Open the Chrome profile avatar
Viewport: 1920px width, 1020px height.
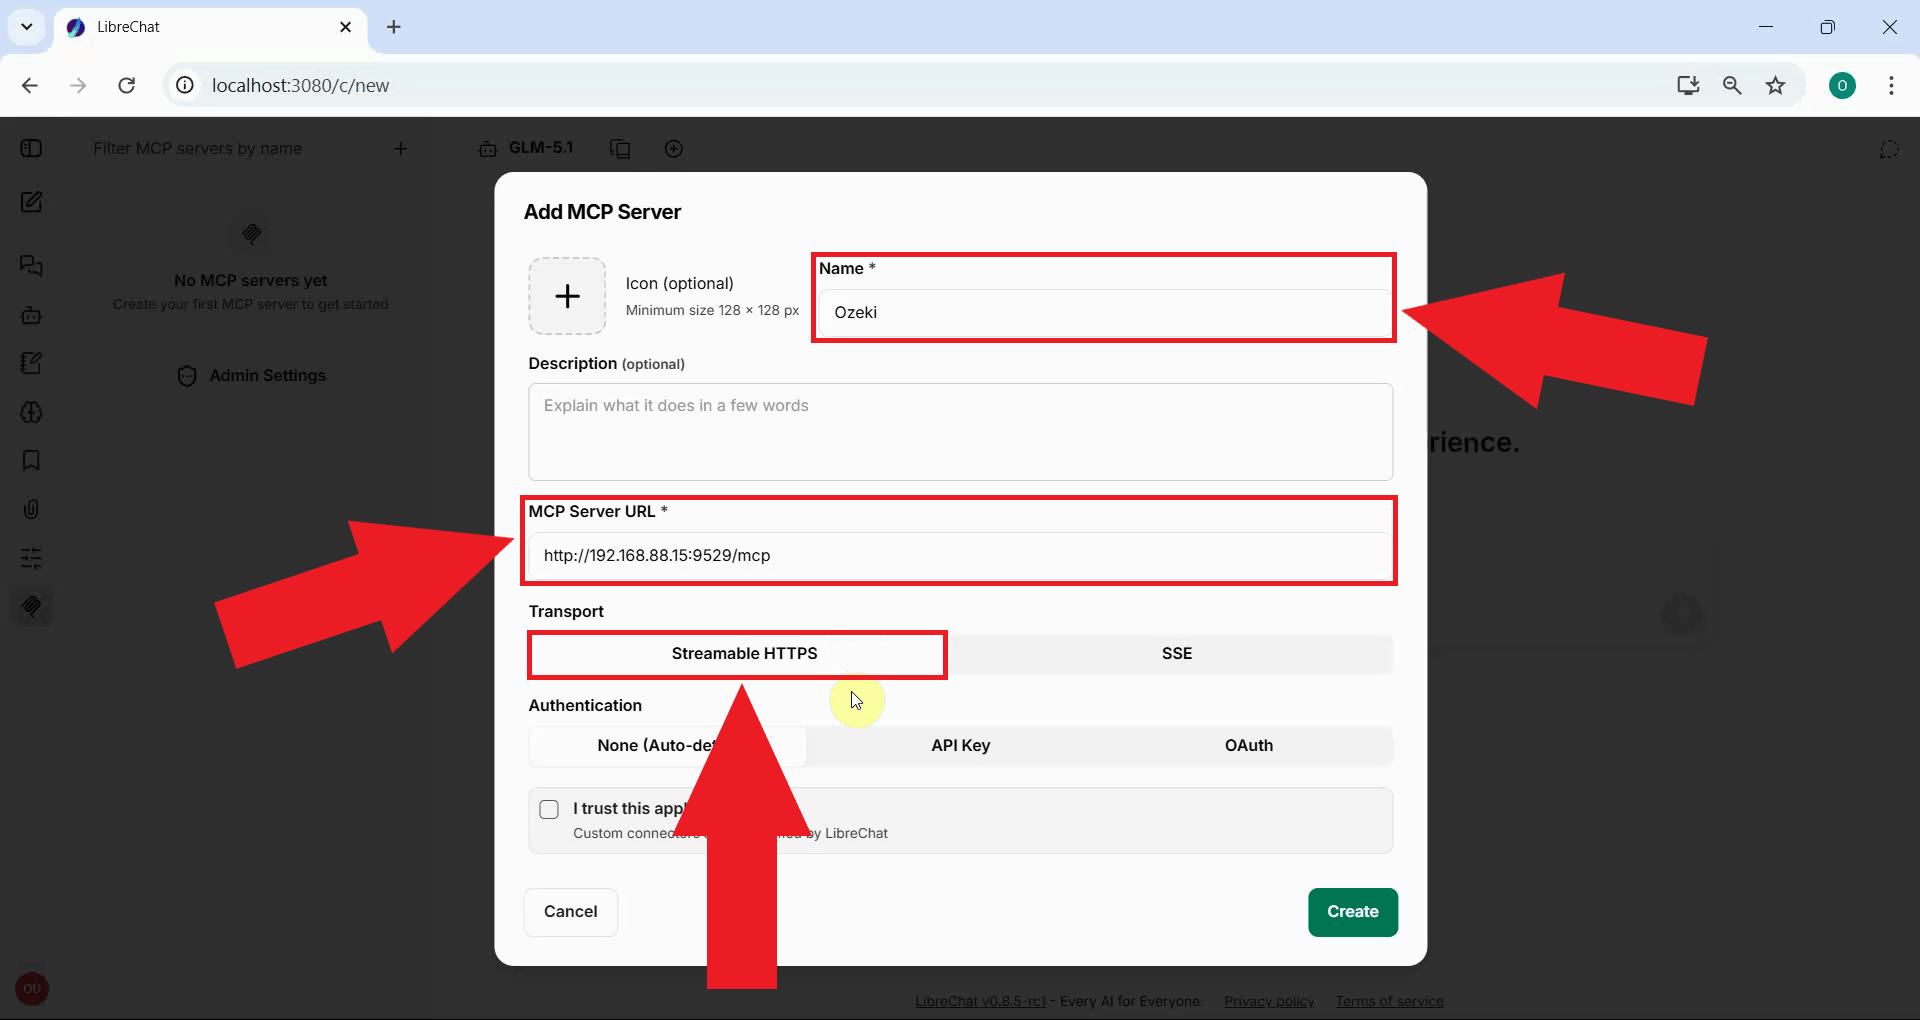pos(1842,86)
